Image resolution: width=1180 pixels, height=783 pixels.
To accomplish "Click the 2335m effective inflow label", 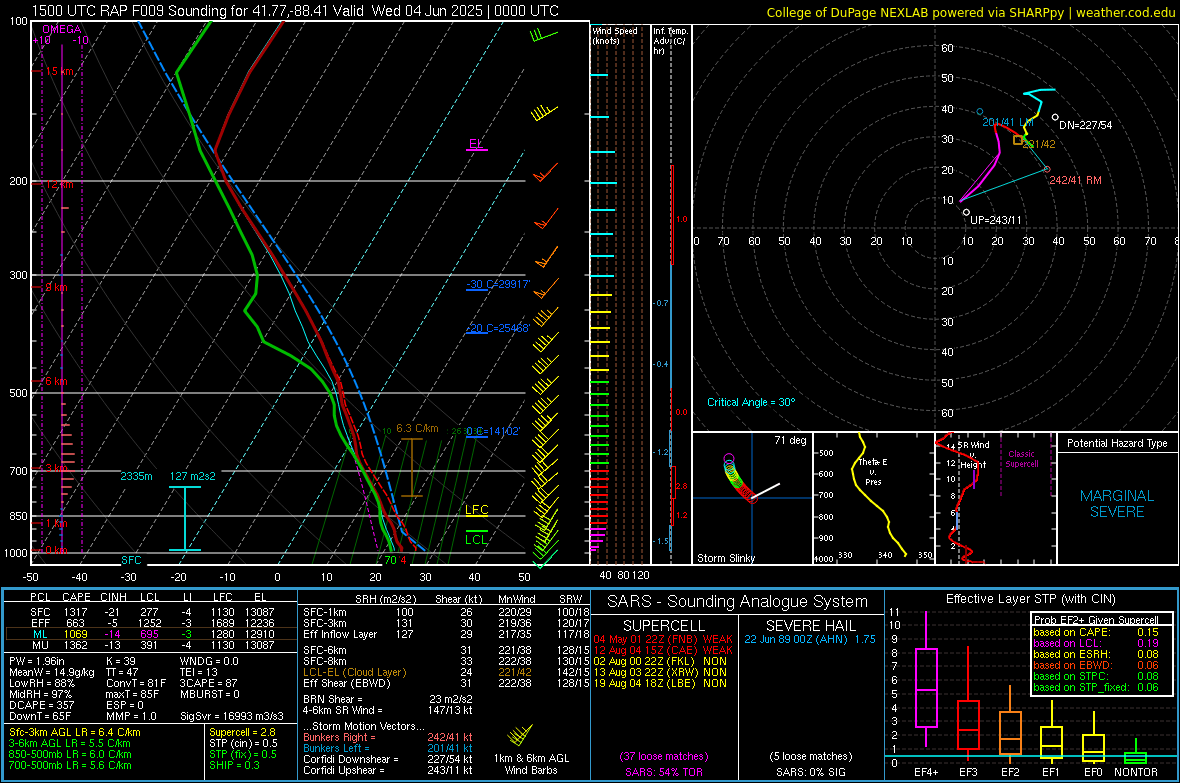I will click(136, 476).
